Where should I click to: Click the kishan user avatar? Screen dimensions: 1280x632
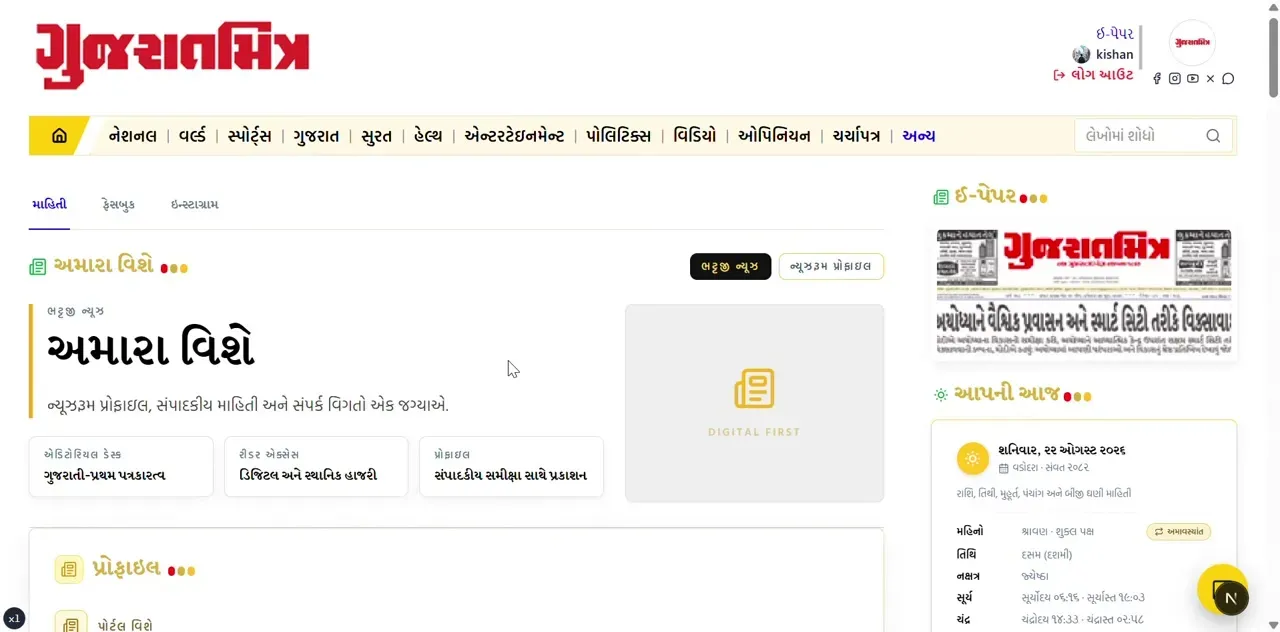point(1081,55)
